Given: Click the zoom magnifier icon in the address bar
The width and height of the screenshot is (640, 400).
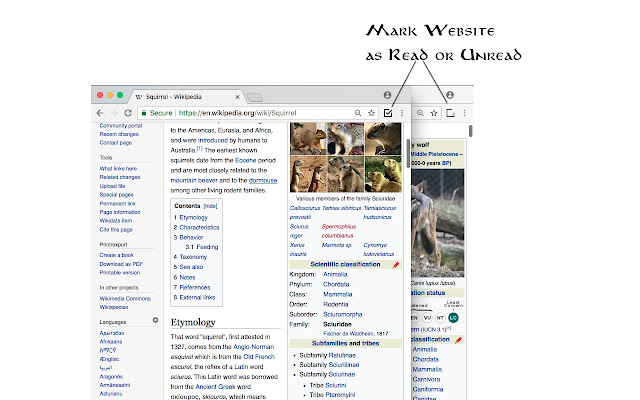Looking at the screenshot, I should coord(358,113).
